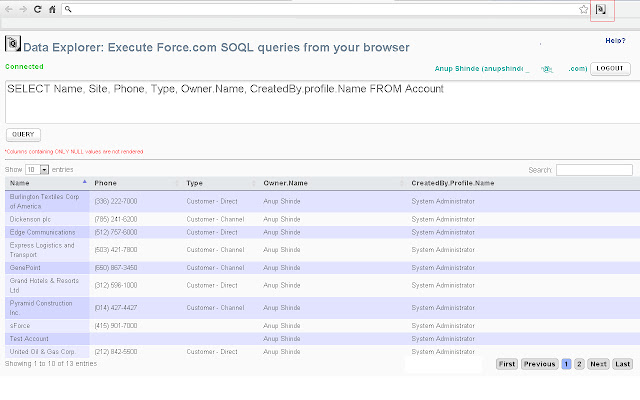
Task: Go to Next page of results
Action: tap(598, 364)
